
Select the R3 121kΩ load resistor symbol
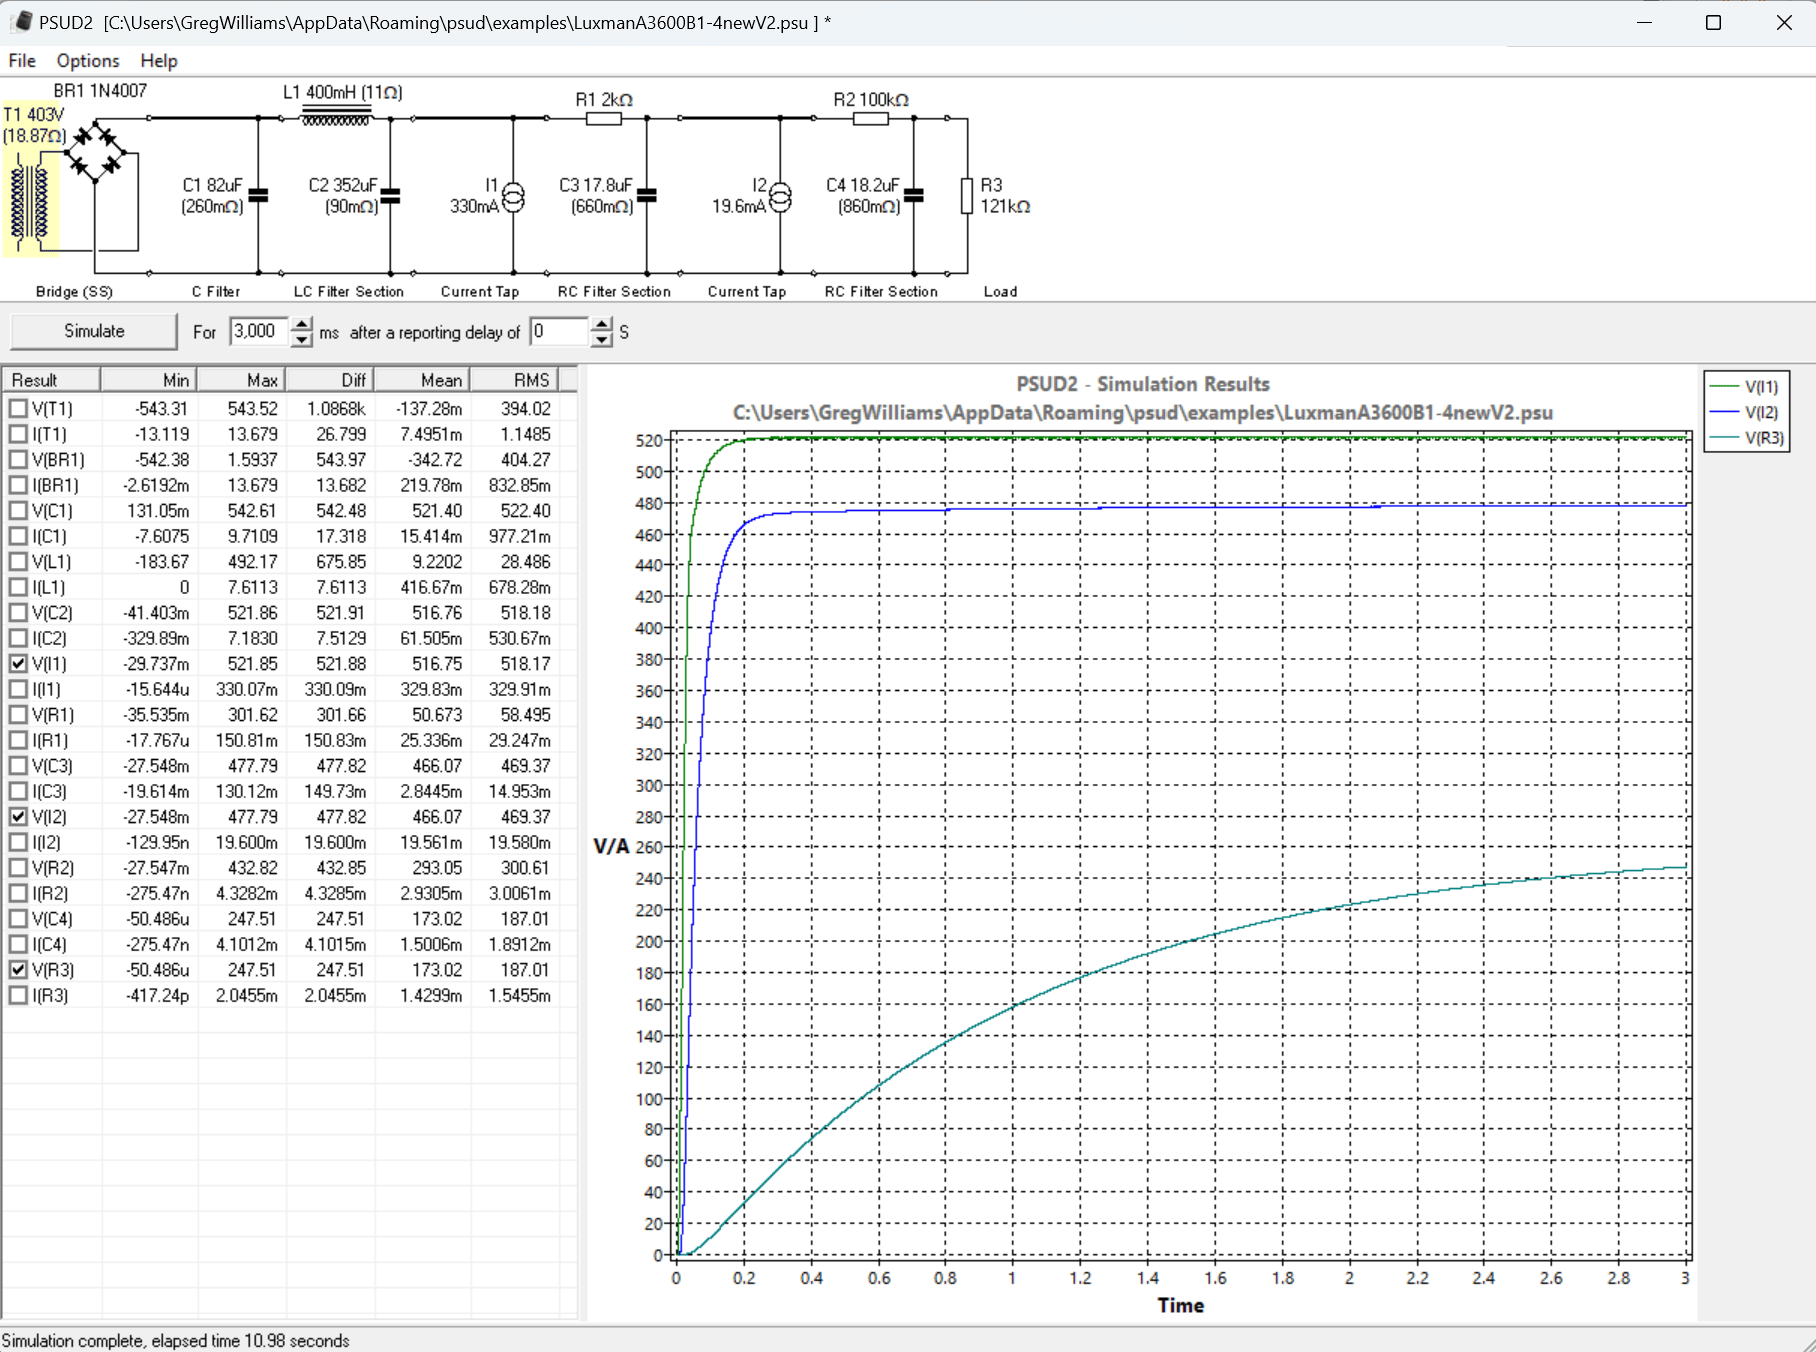point(967,196)
